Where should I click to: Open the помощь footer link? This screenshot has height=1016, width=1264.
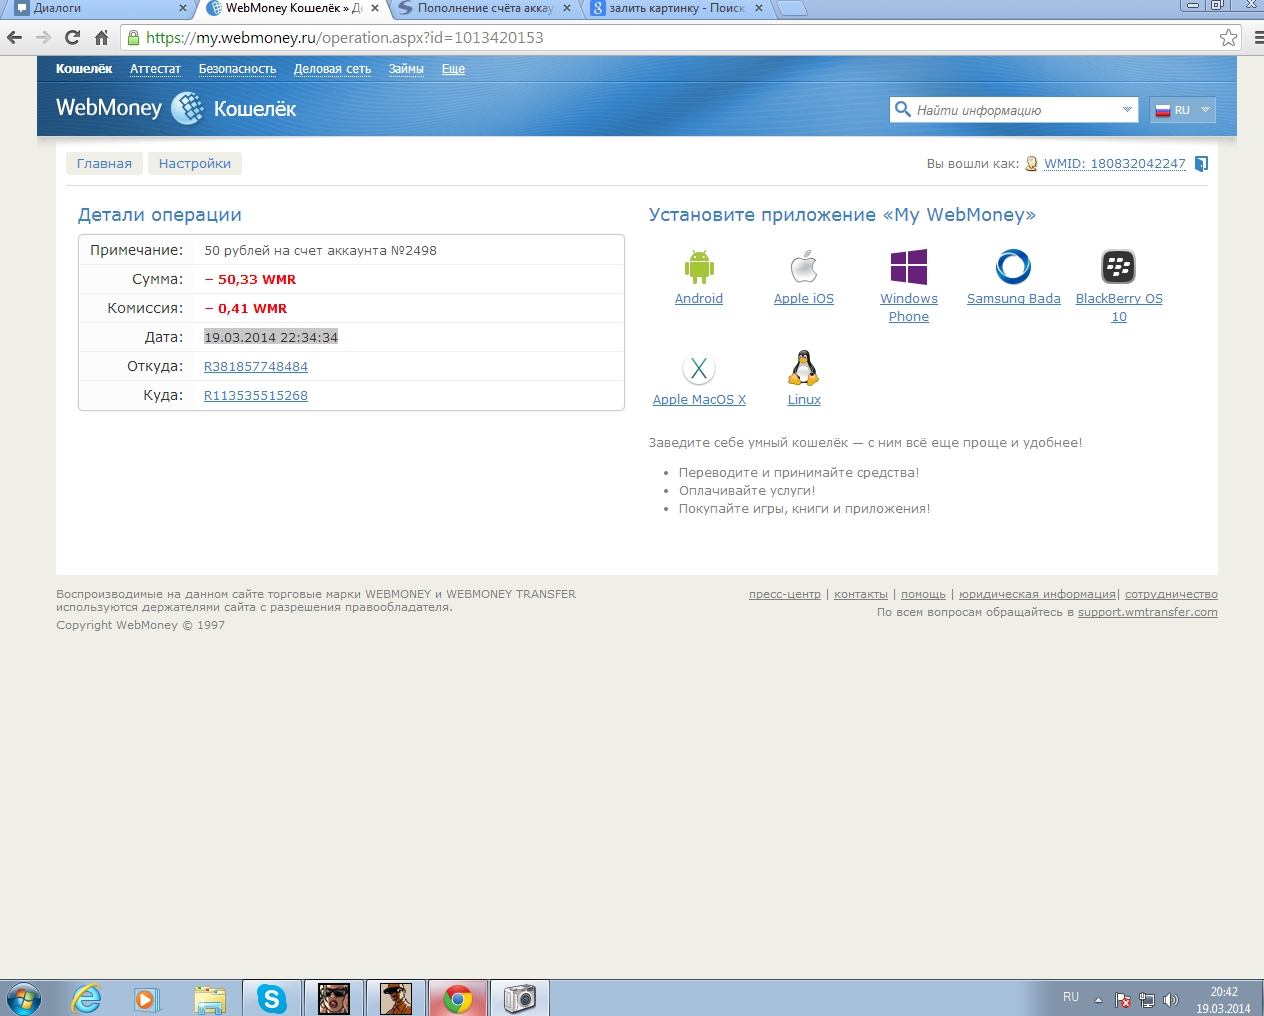tap(923, 594)
